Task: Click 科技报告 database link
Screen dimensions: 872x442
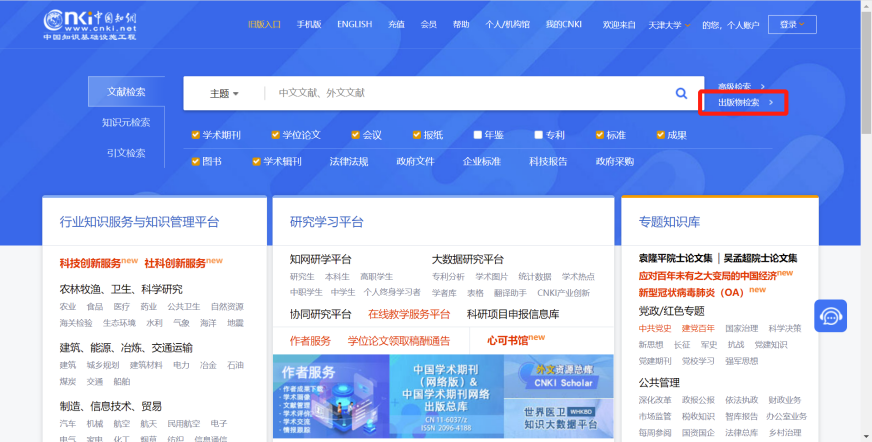Action: coord(548,161)
